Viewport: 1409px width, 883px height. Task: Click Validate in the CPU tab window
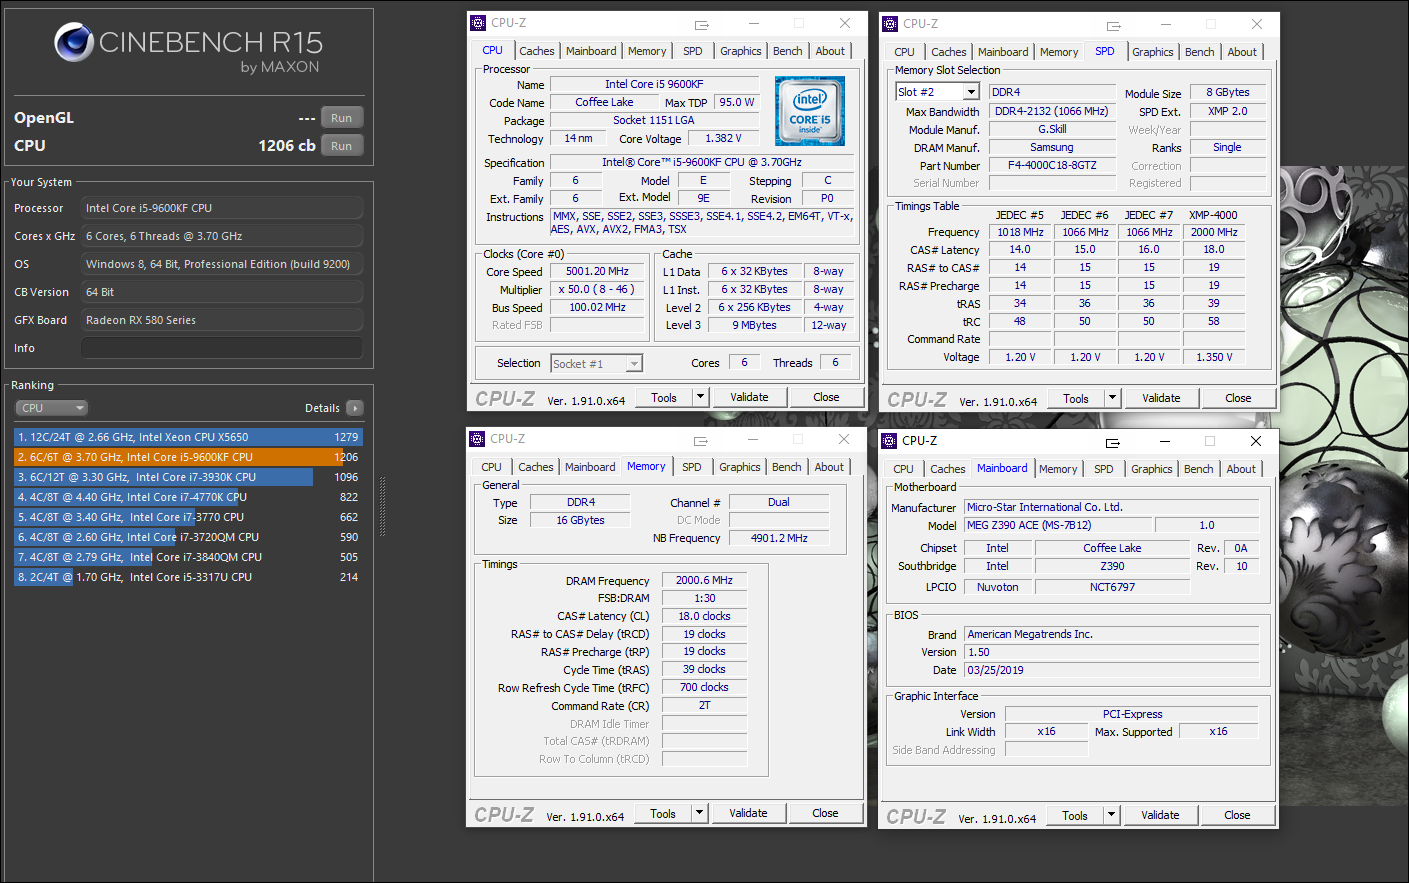click(x=749, y=397)
